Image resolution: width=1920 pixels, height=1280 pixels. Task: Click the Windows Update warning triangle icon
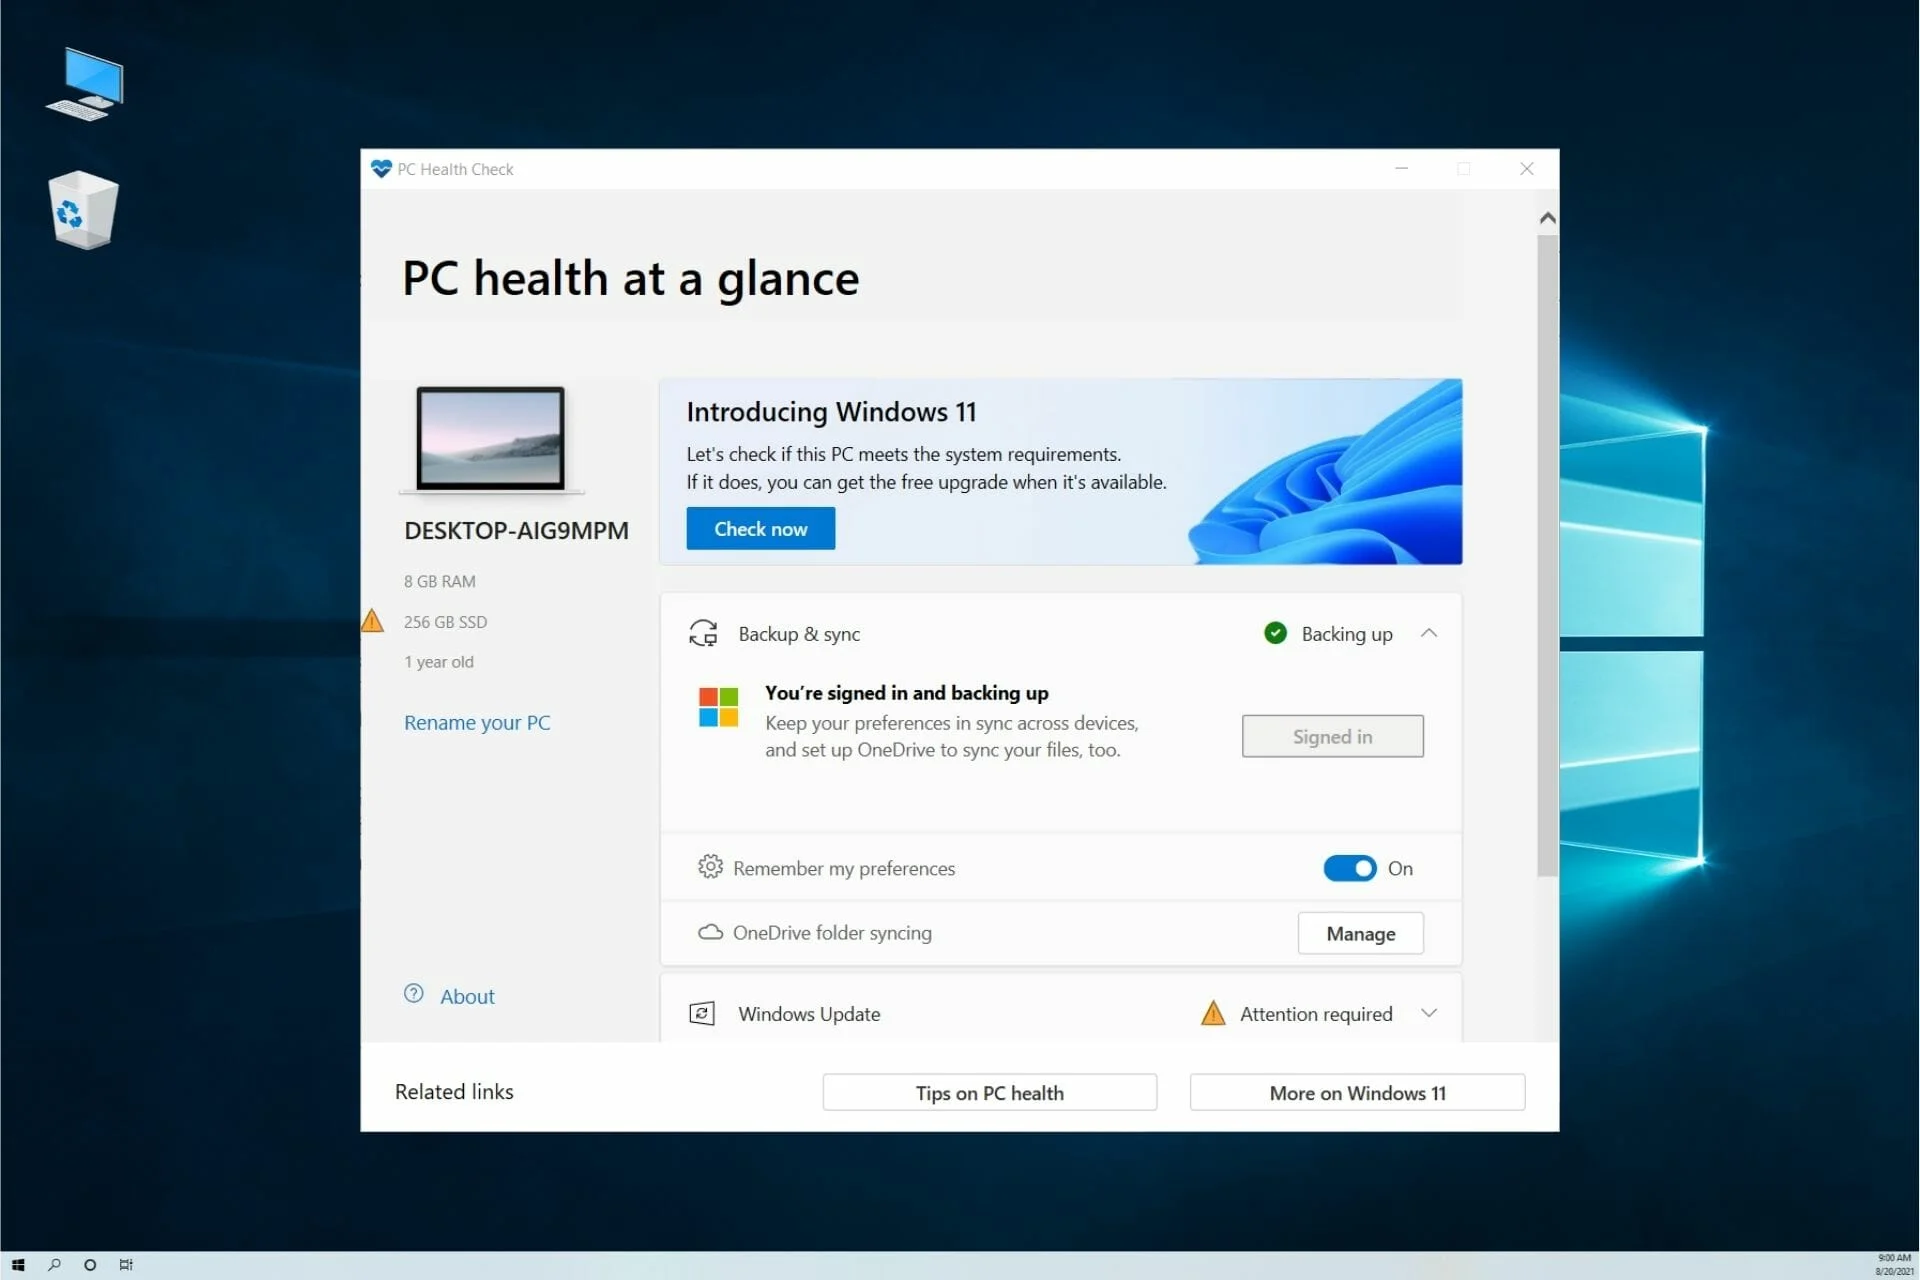click(x=1213, y=1013)
